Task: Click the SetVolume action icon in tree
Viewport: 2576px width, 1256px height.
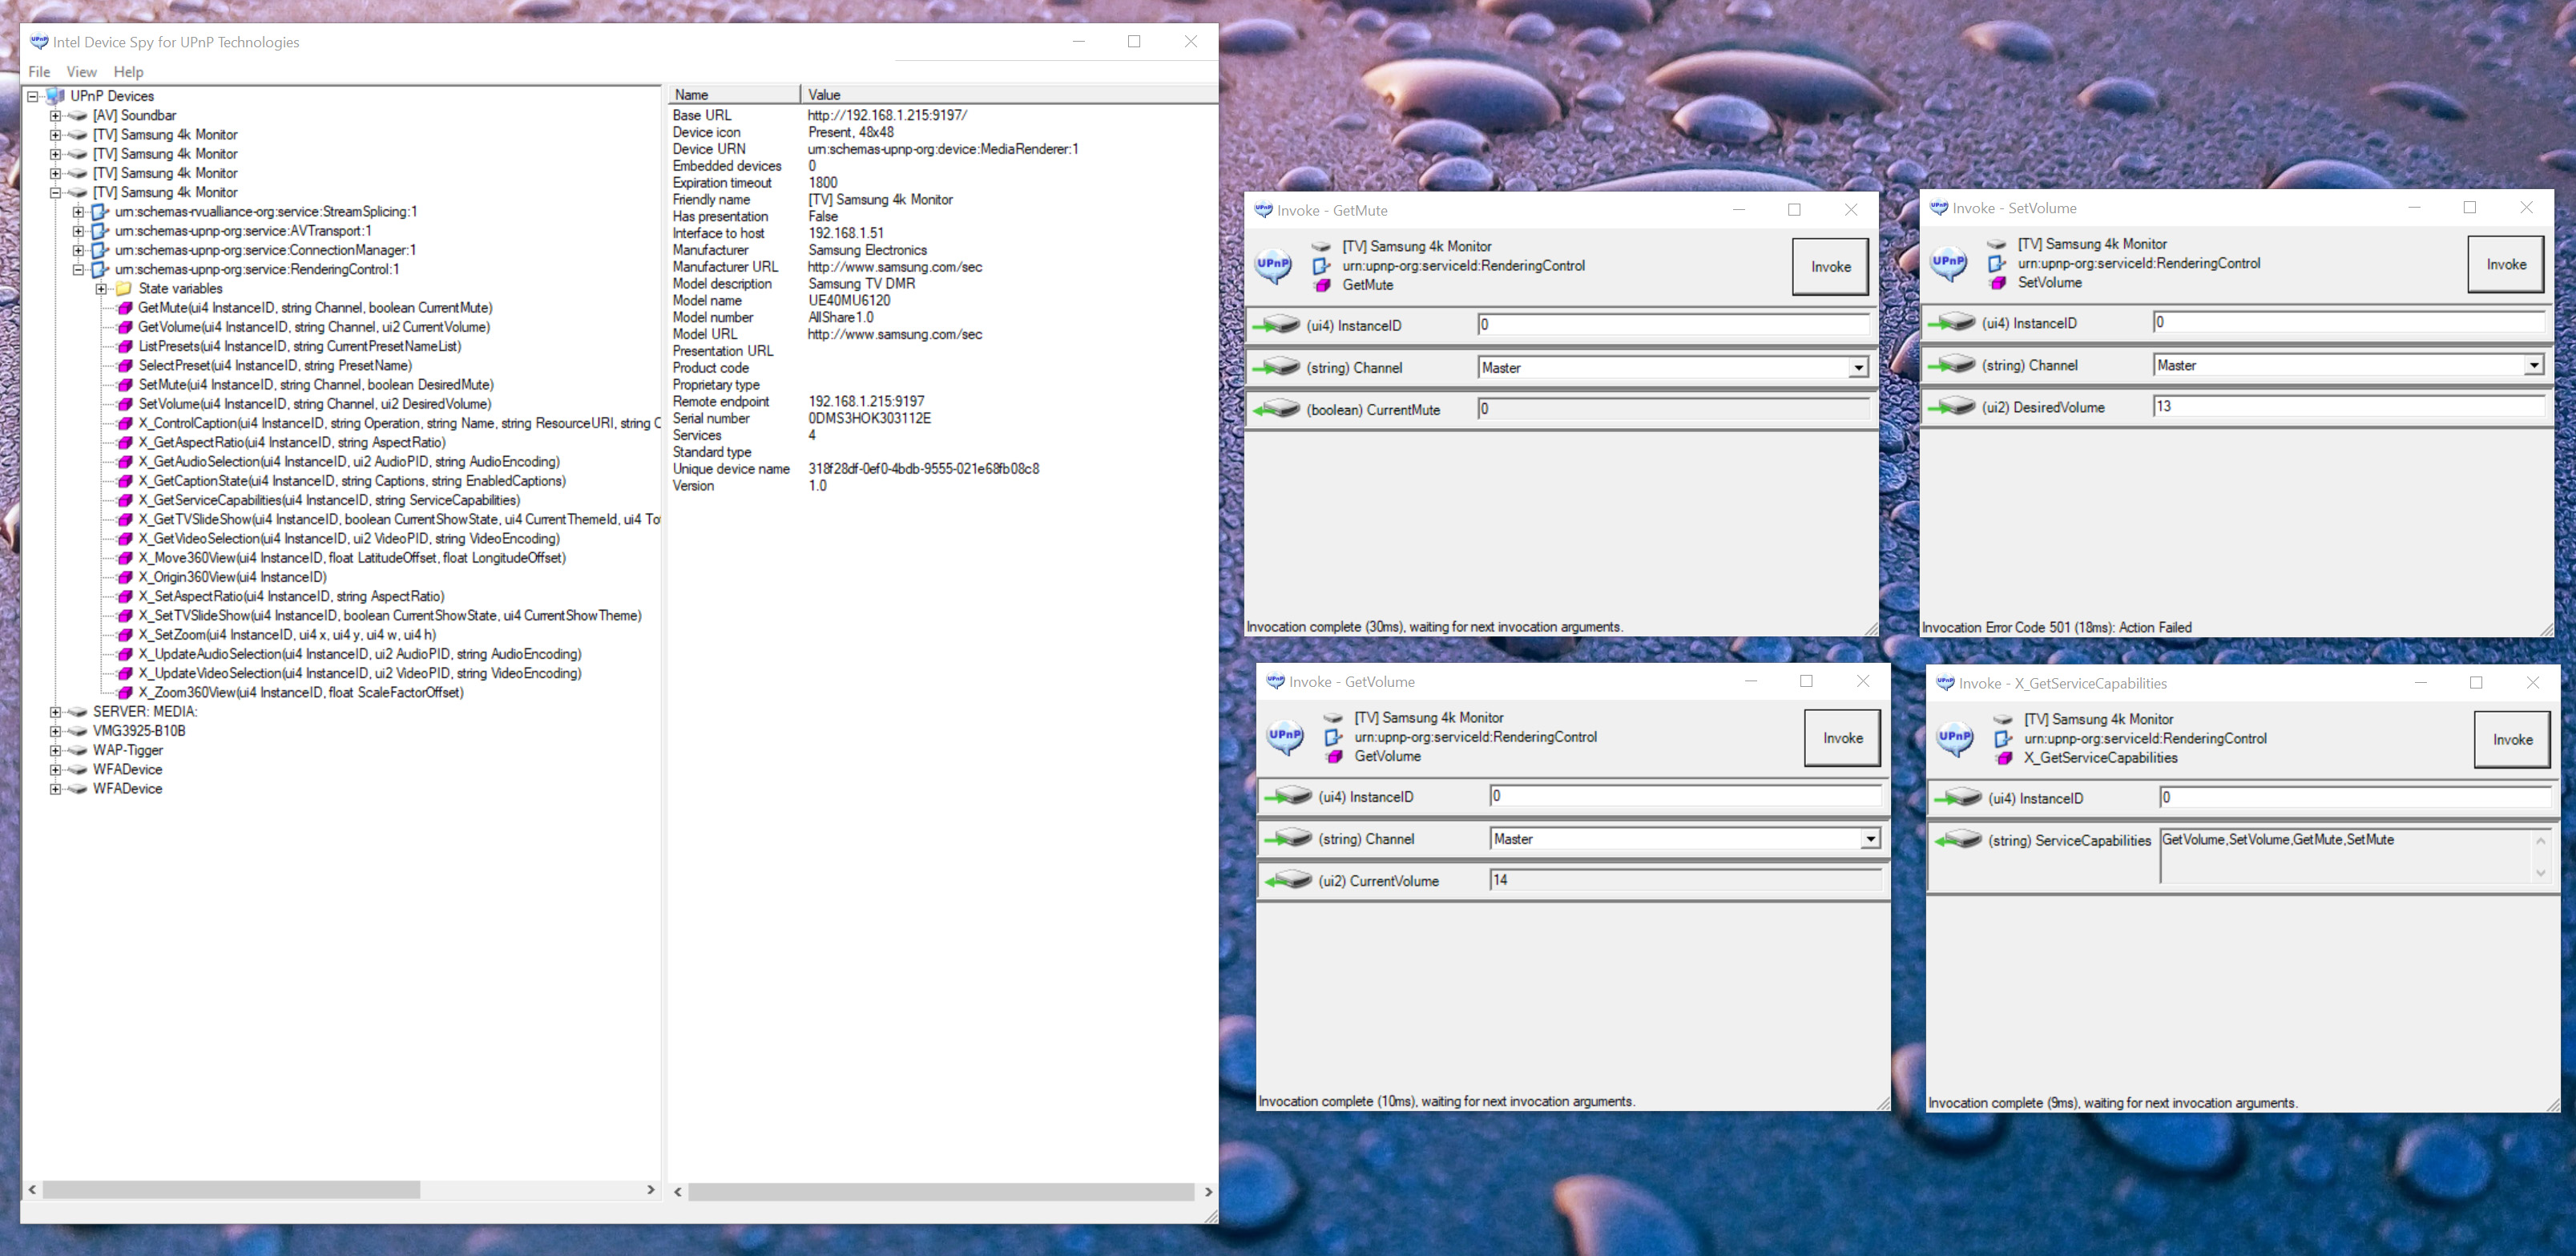Action: 125,404
